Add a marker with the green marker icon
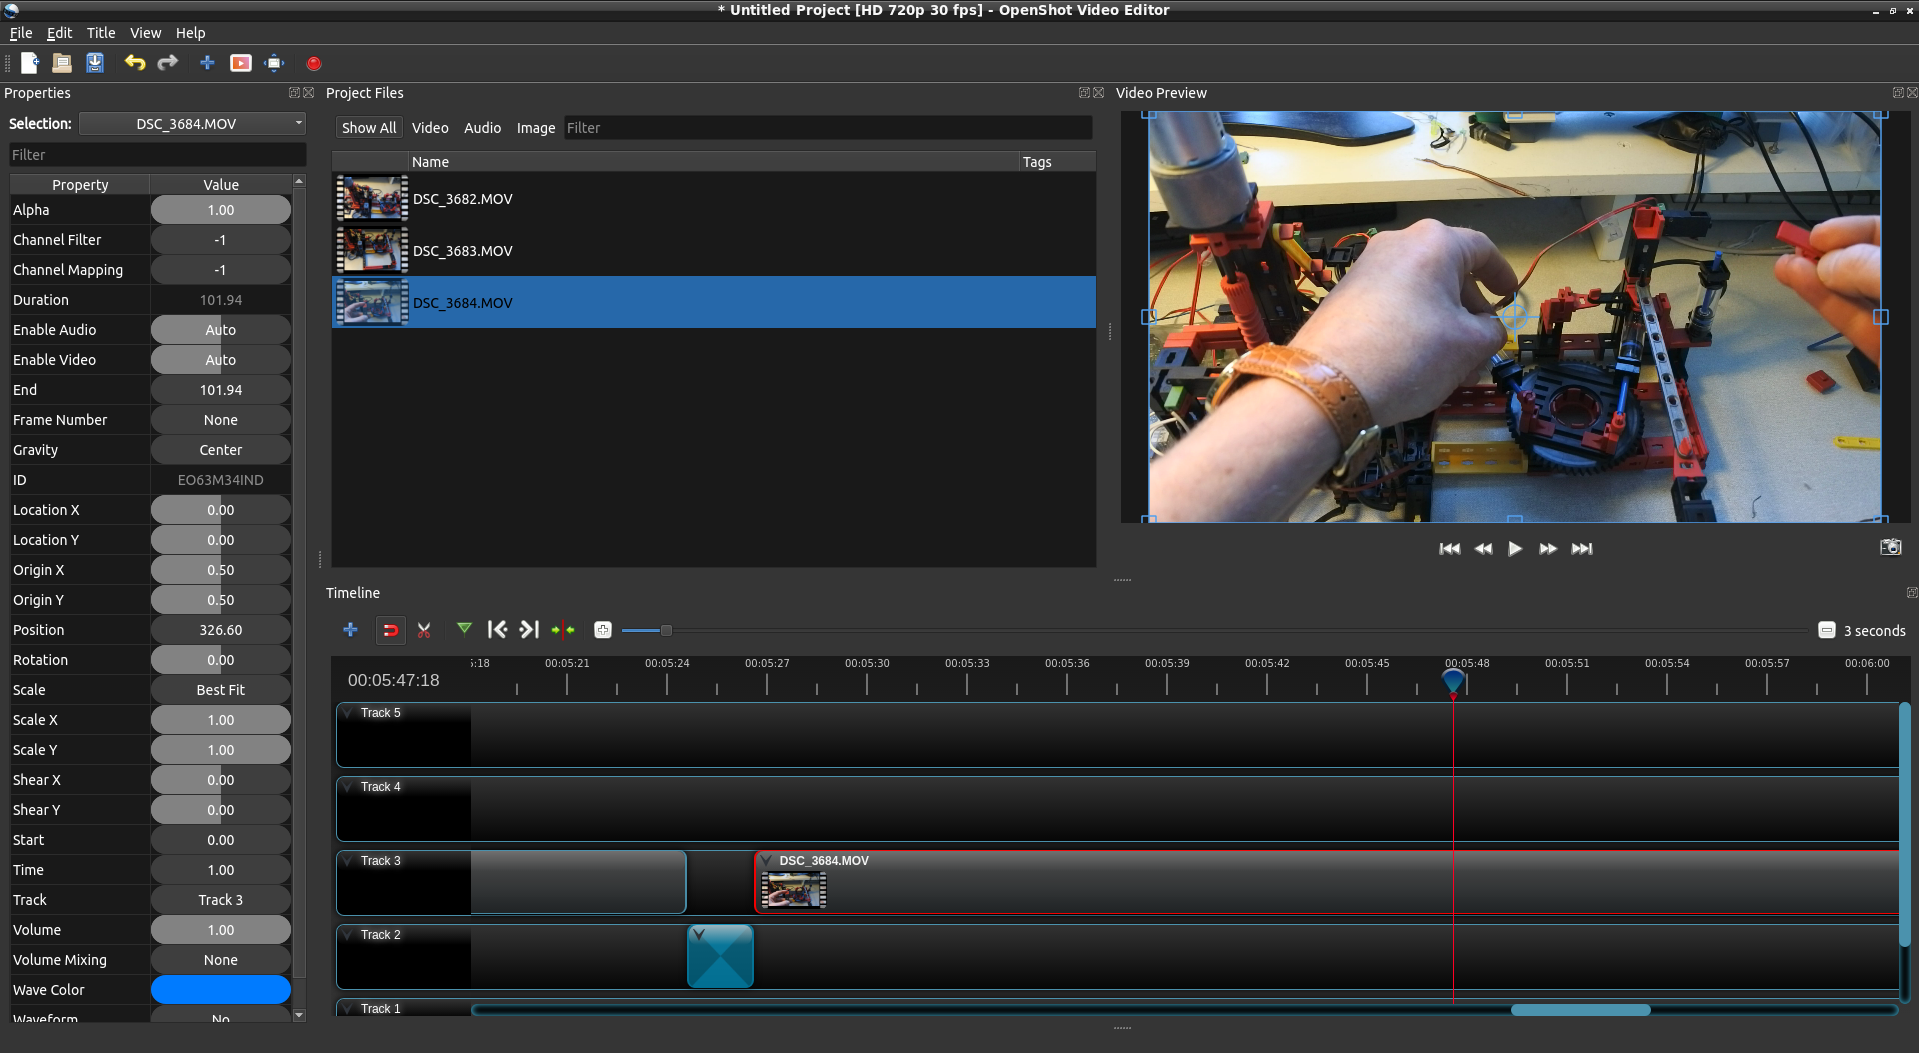 [464, 630]
